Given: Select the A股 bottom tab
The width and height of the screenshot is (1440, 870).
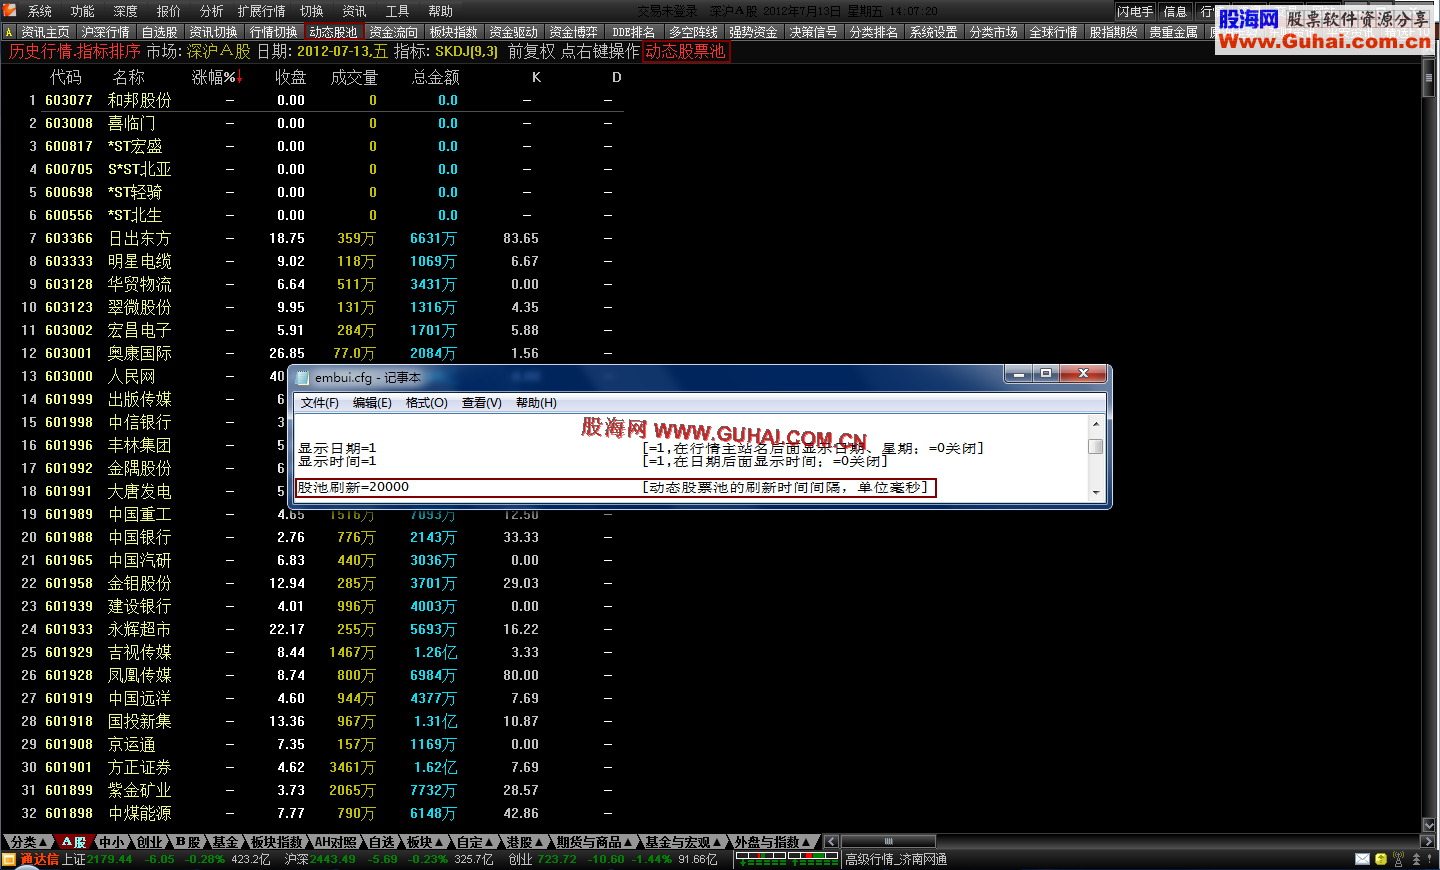Looking at the screenshot, I should point(73,842).
